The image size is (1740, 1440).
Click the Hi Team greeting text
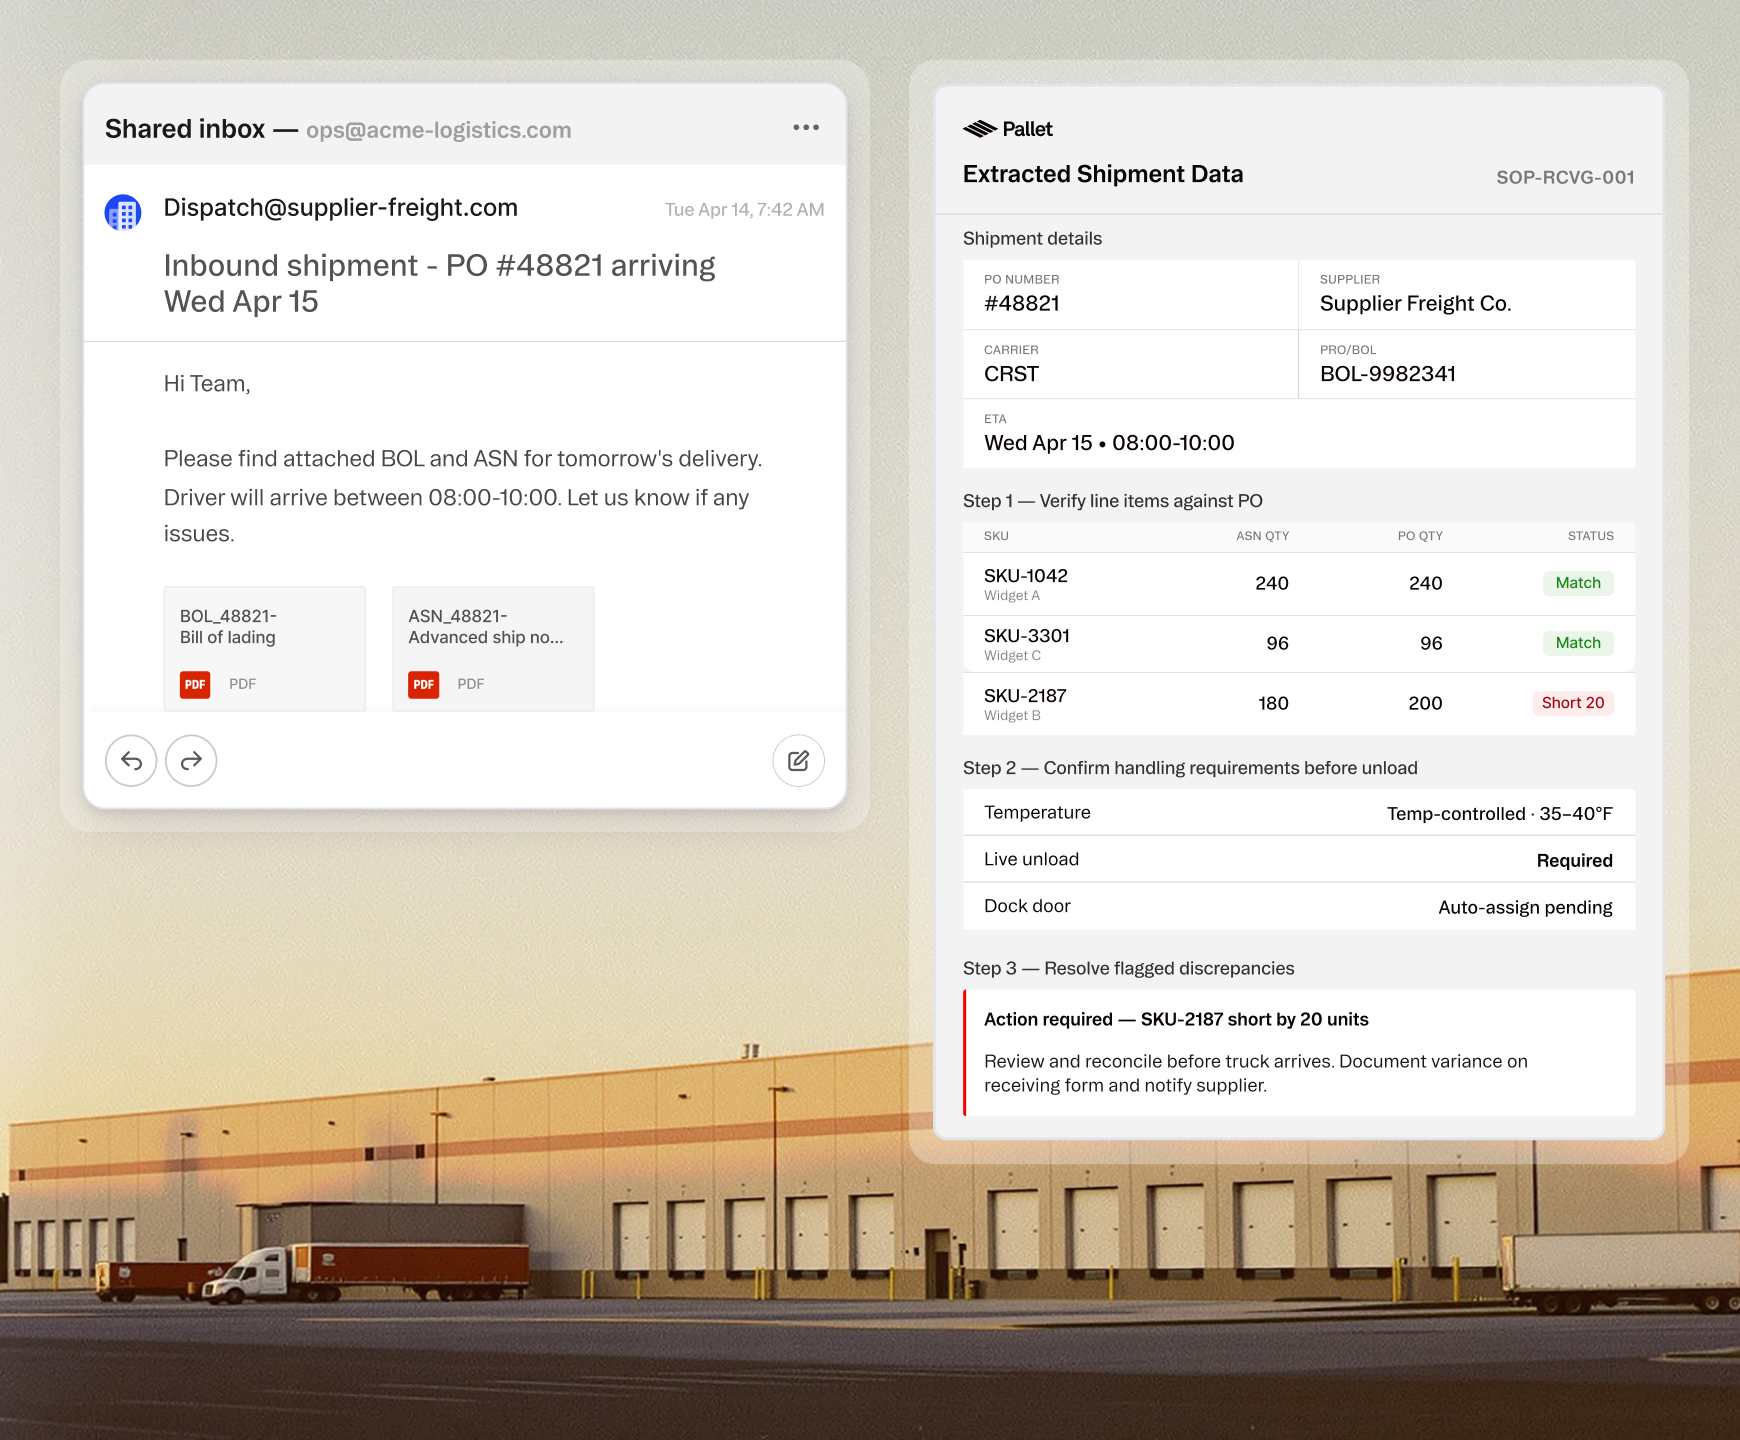point(207,384)
